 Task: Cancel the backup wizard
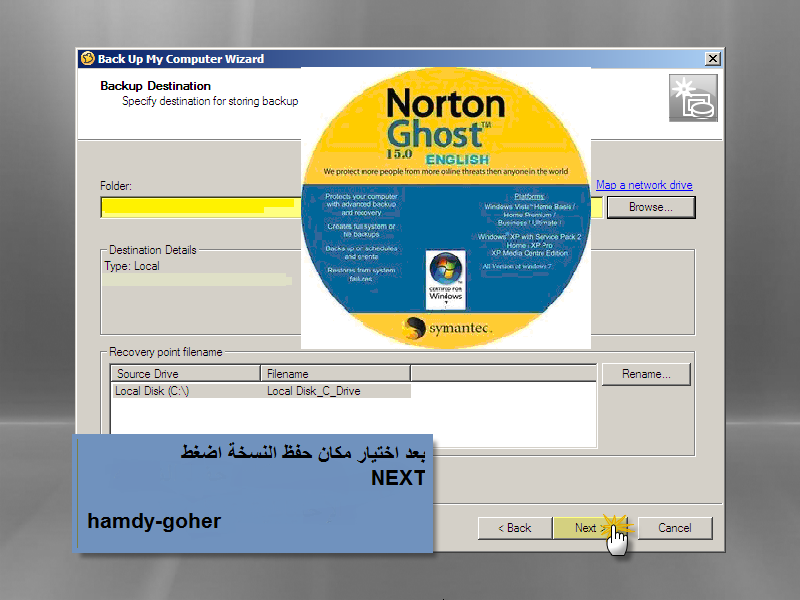pos(674,528)
